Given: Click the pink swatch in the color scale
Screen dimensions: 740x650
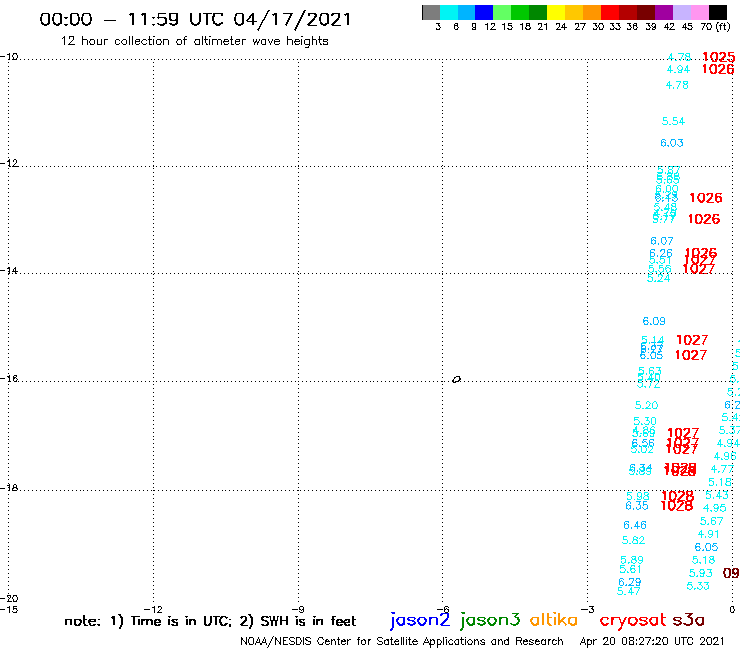Looking at the screenshot, I should coord(699,12).
